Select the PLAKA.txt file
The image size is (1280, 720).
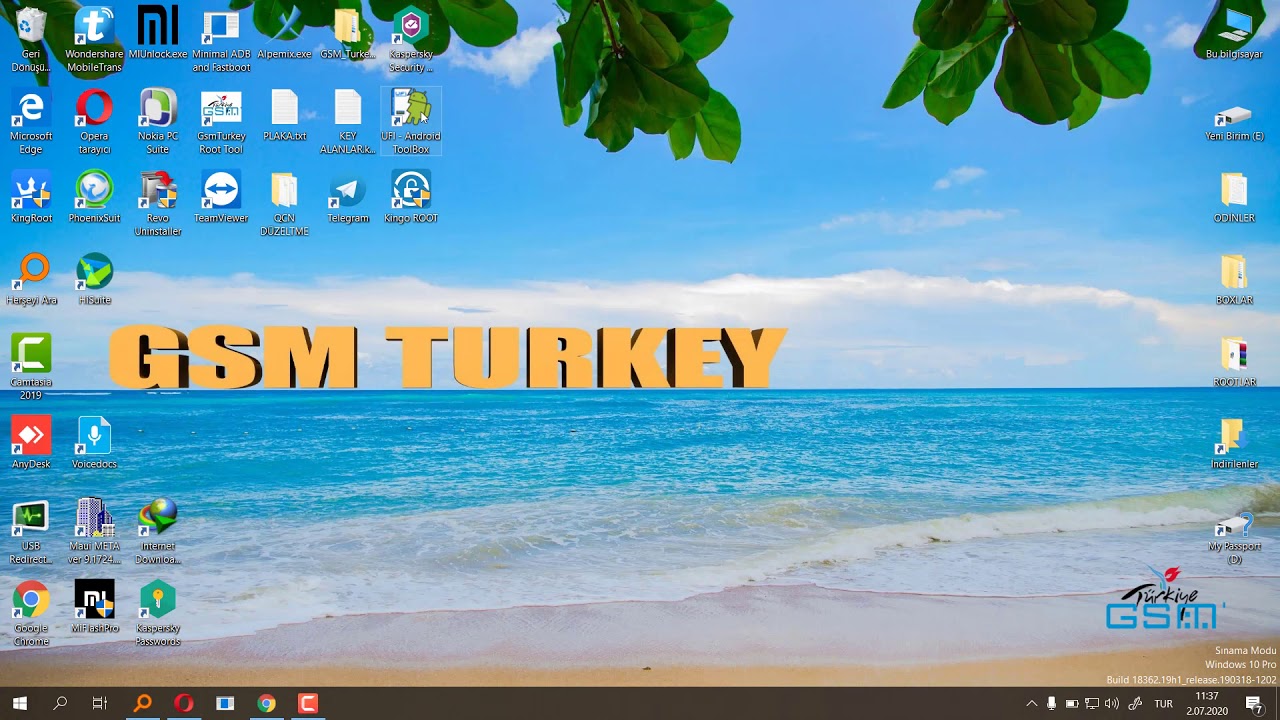[x=284, y=116]
